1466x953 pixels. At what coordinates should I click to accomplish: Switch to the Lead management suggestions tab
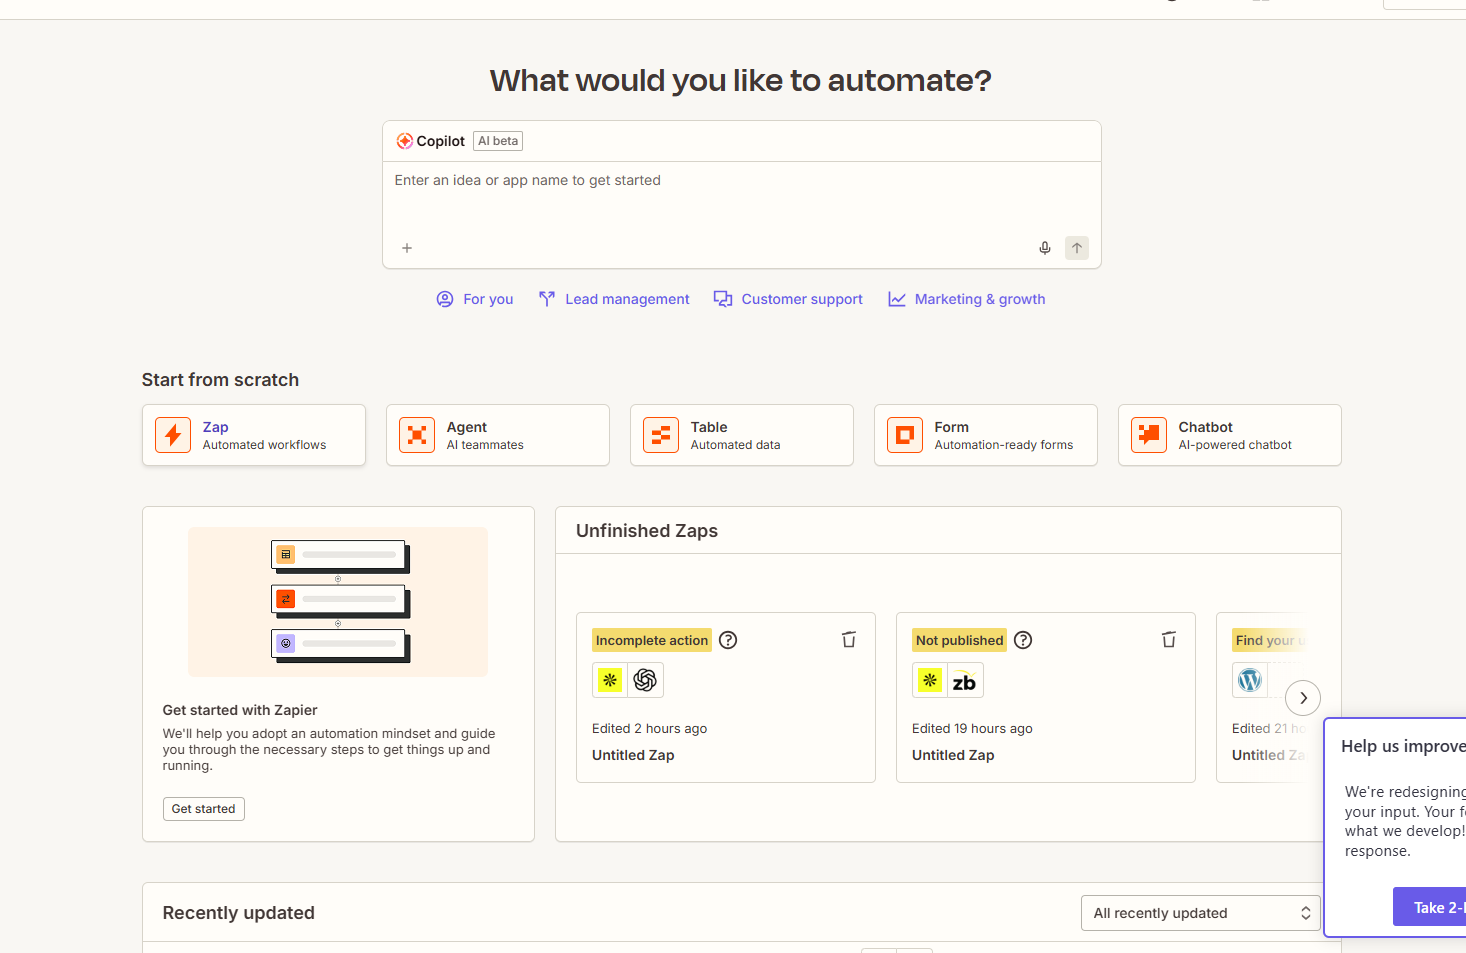tap(614, 299)
